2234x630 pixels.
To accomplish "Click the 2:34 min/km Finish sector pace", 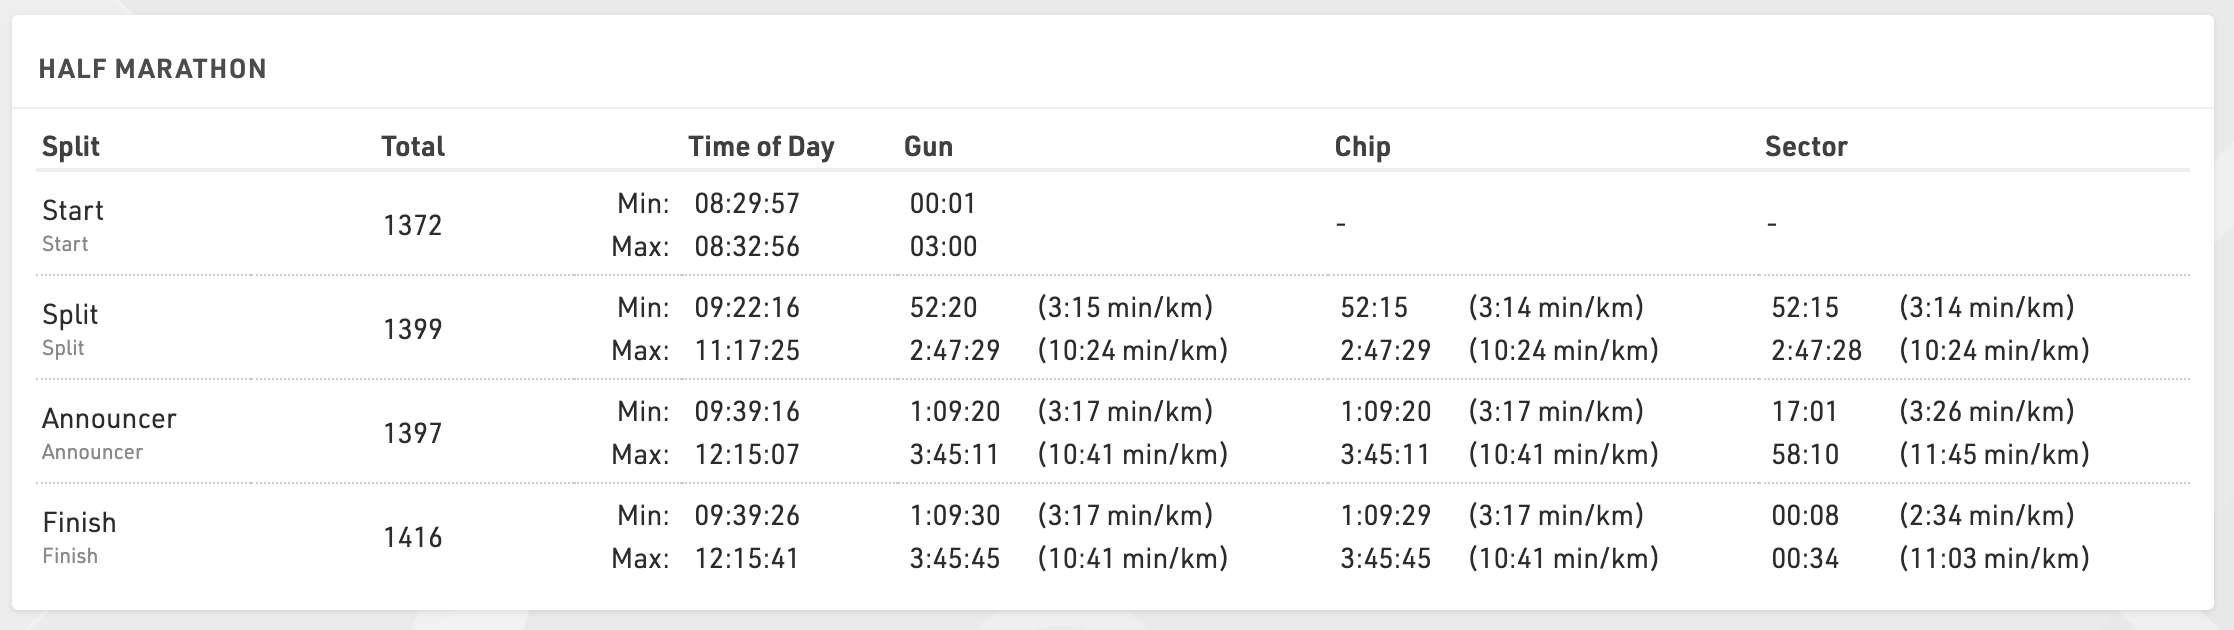I will pos(1986,516).
